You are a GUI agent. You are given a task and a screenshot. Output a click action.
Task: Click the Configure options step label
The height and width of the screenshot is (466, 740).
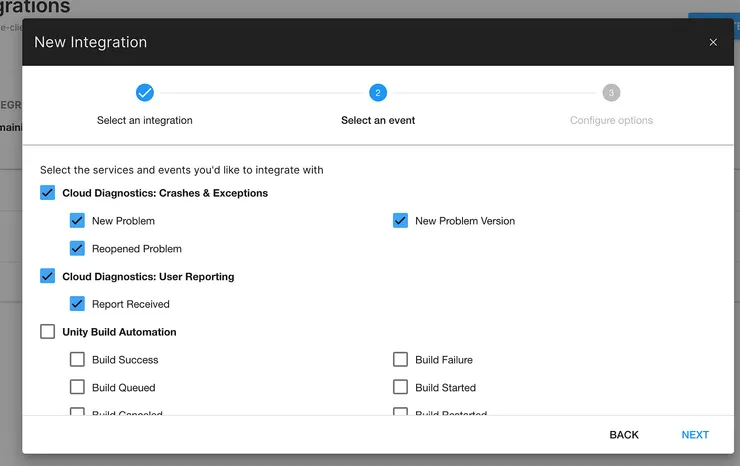[x=611, y=120]
